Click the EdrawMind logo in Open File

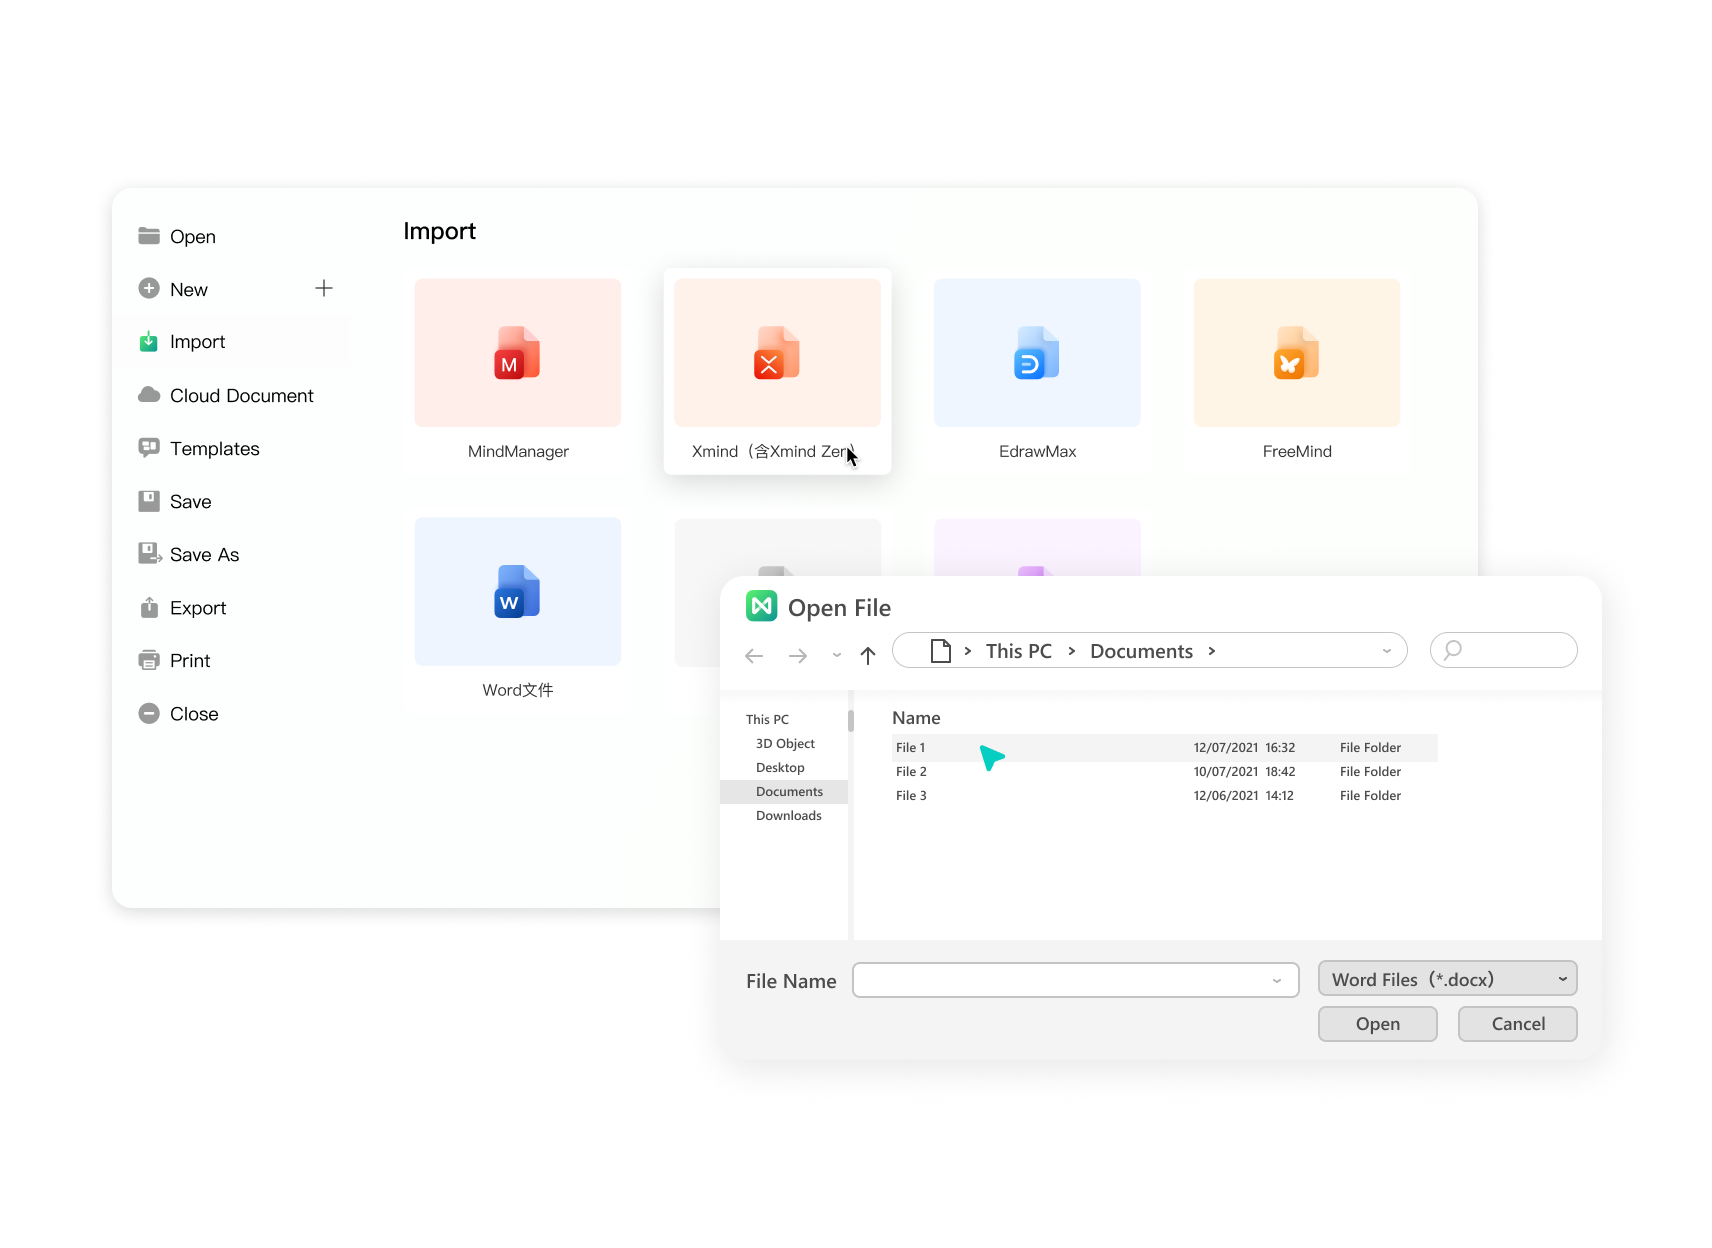(x=762, y=606)
